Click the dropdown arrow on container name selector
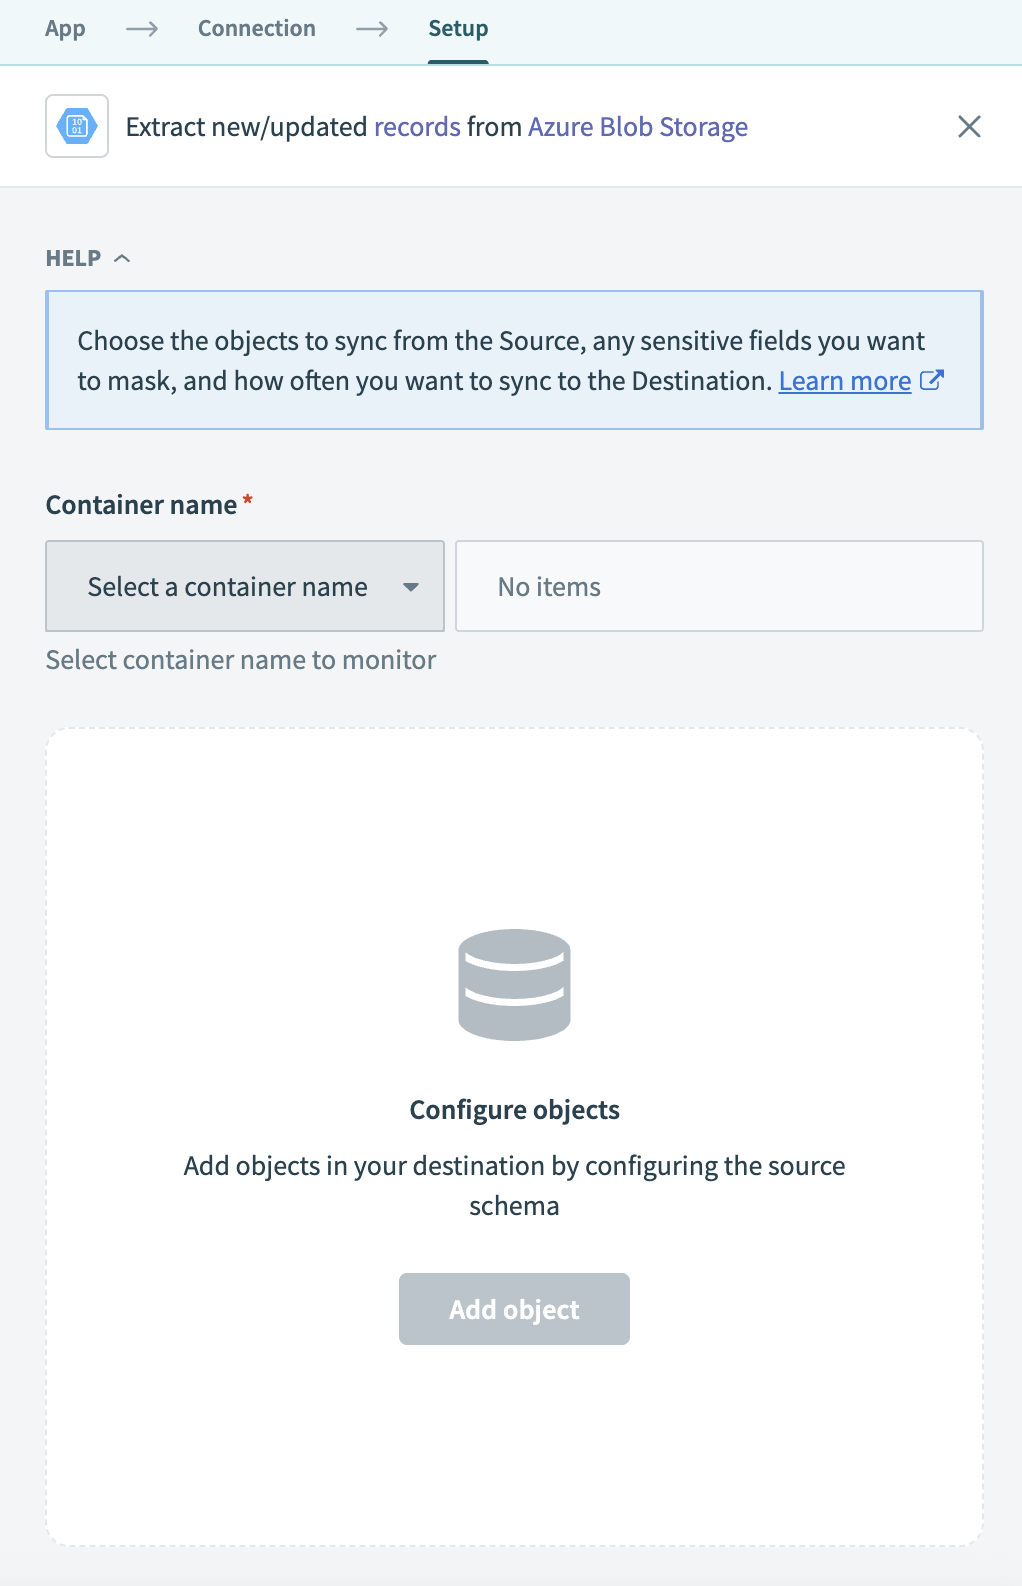This screenshot has height=1586, width=1022. point(412,589)
